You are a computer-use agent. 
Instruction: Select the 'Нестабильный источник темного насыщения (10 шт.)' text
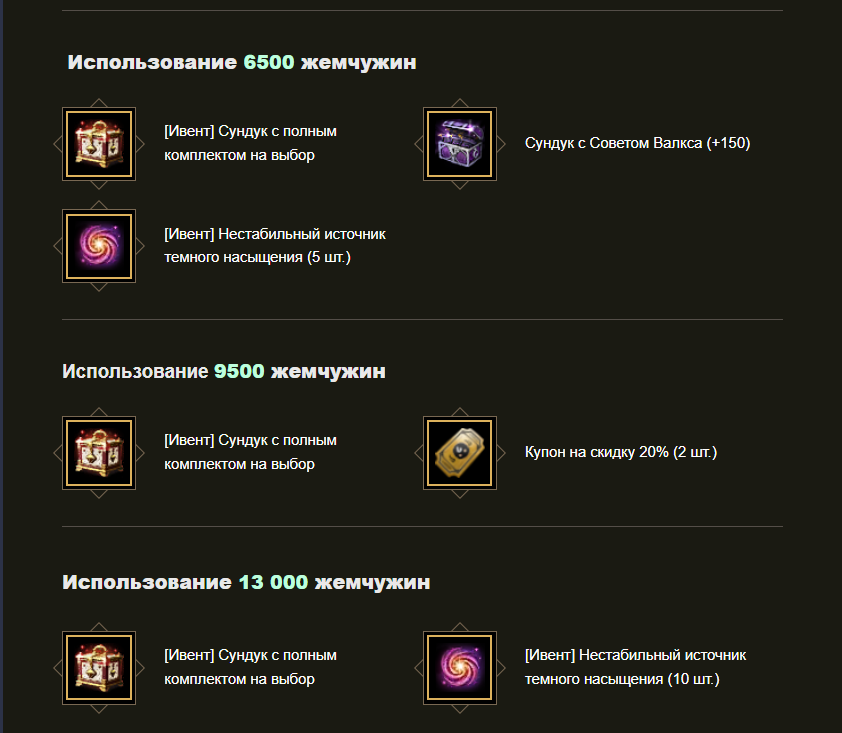tap(636, 667)
